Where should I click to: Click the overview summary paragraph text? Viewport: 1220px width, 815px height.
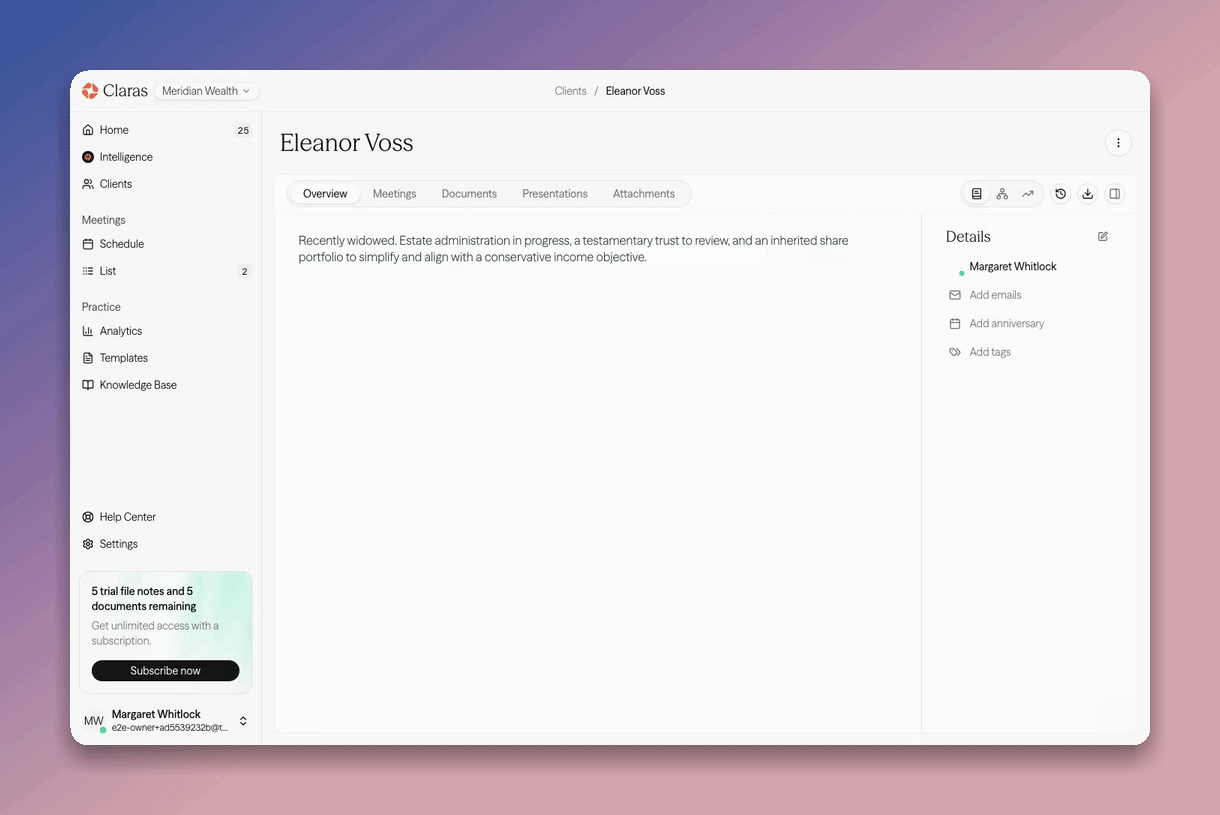point(574,249)
